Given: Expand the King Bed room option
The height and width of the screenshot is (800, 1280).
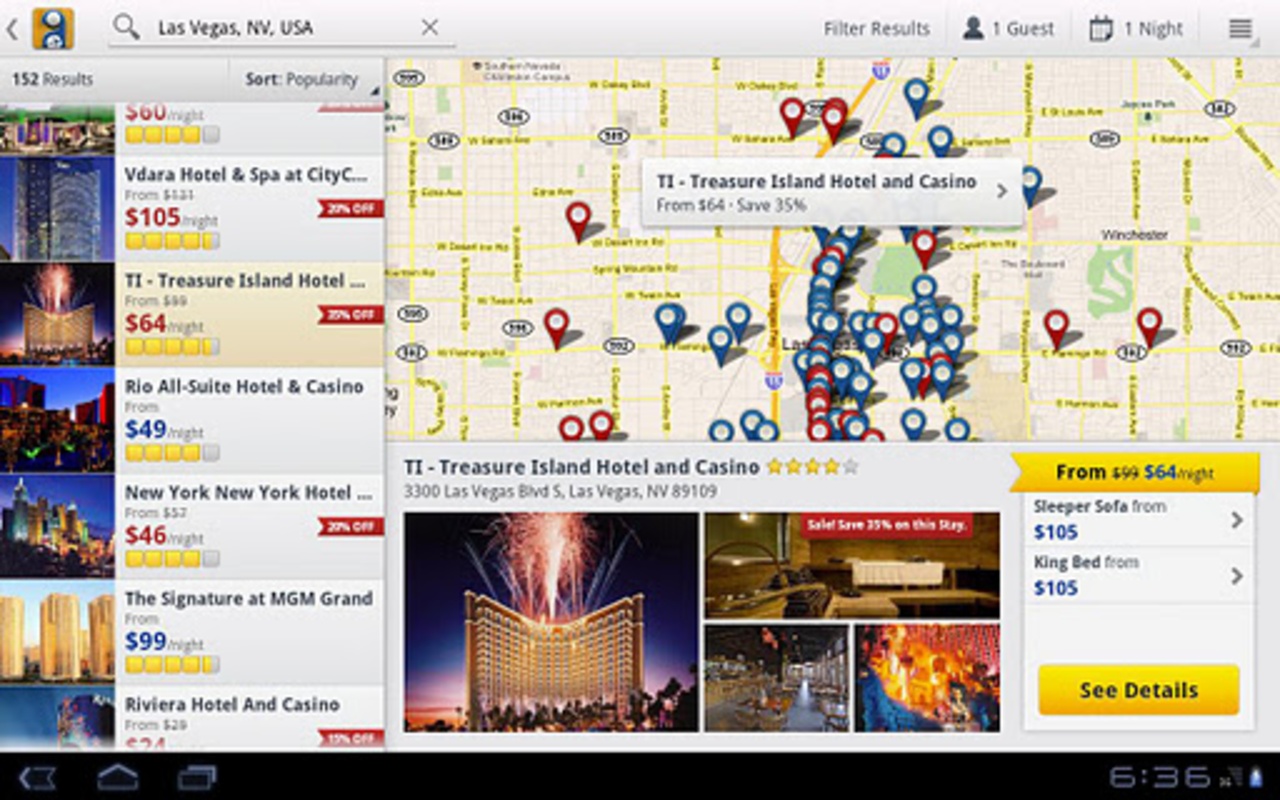Looking at the screenshot, I should 1139,575.
